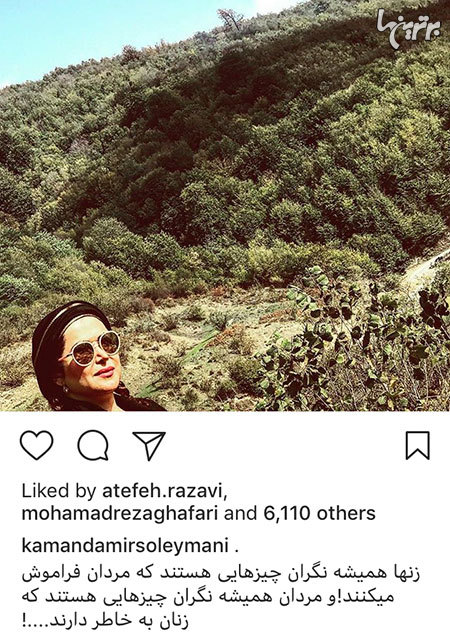450x633 pixels.
Task: Click the caption line starting with میکنند
Action: tap(207, 597)
